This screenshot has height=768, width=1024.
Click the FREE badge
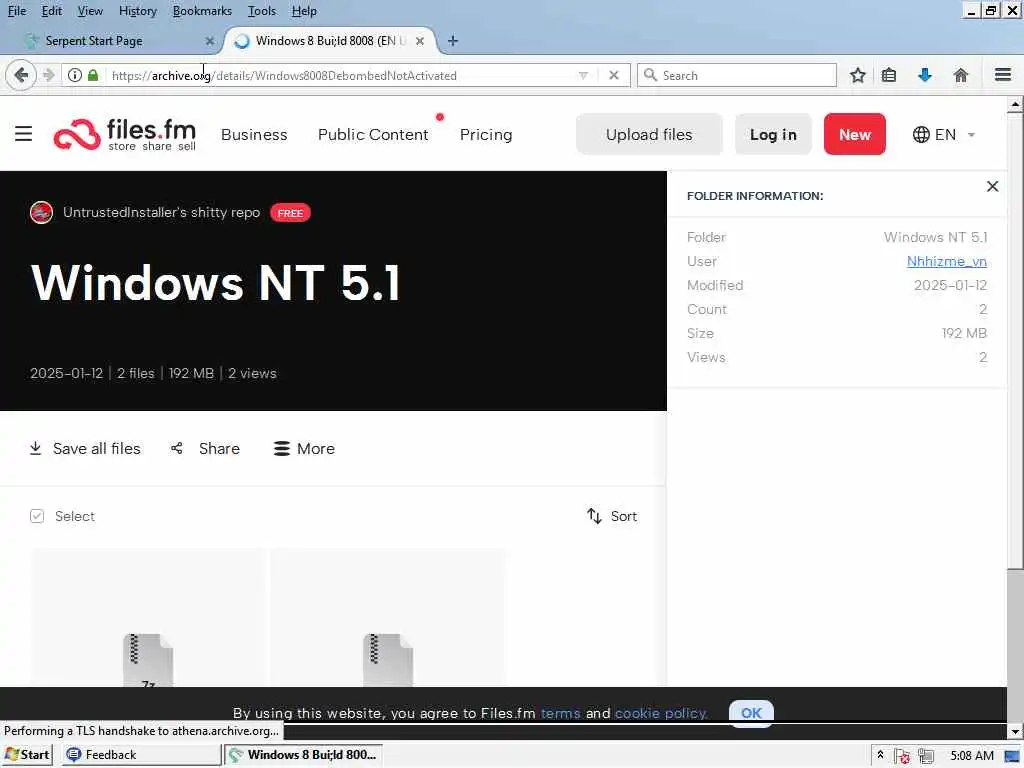tap(290, 213)
